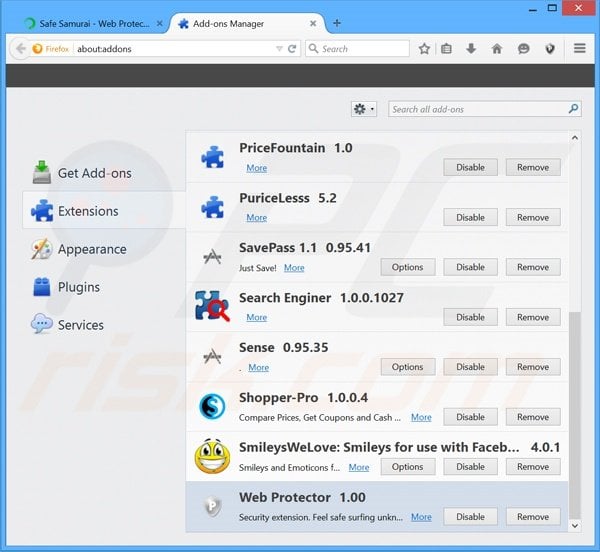Select the Add-ons Manager tab
Viewport: 600px width, 552px height.
[248, 23]
